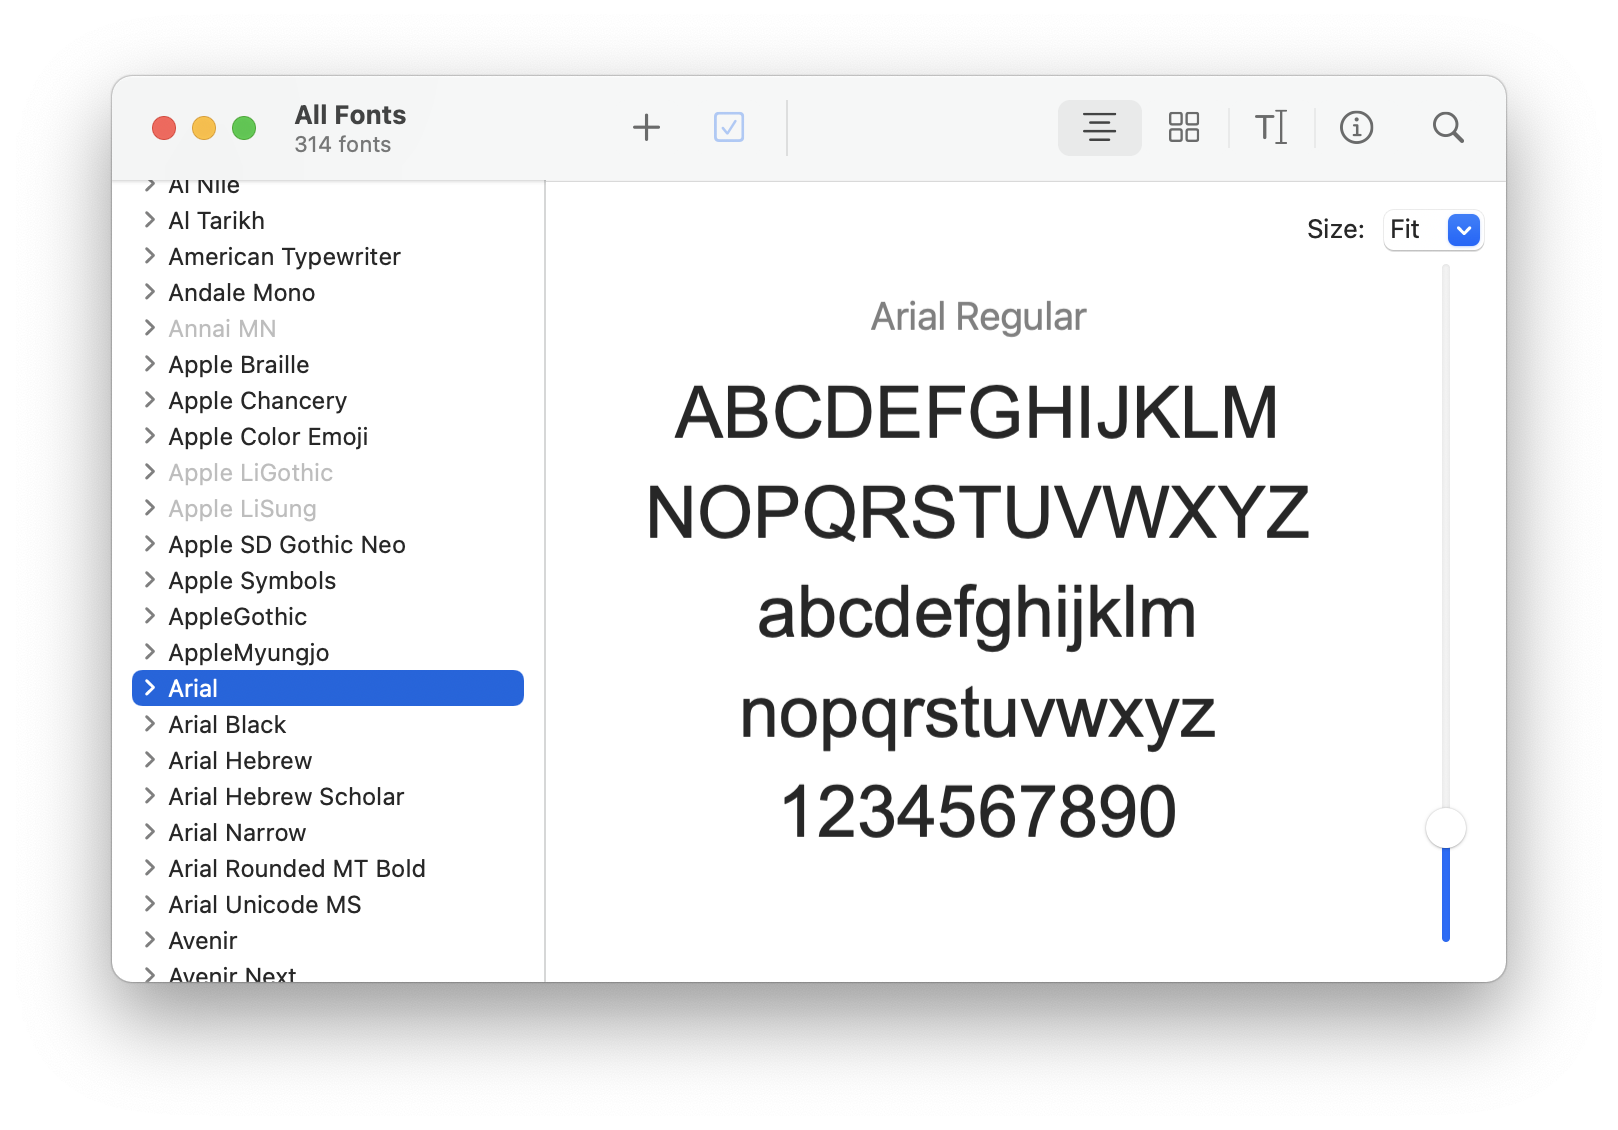Select Apple Symbols font
This screenshot has height=1130, width=1618.
coord(328,580)
